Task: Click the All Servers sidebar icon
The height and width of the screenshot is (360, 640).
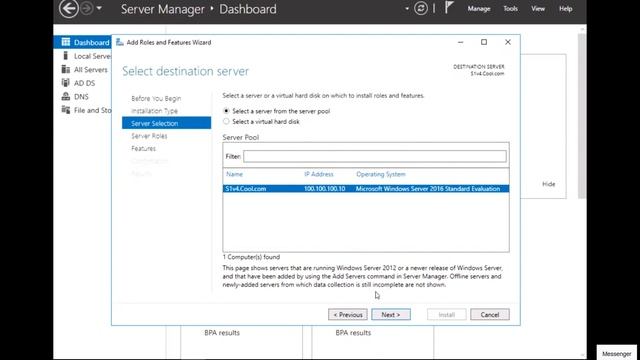Action: [x=65, y=69]
